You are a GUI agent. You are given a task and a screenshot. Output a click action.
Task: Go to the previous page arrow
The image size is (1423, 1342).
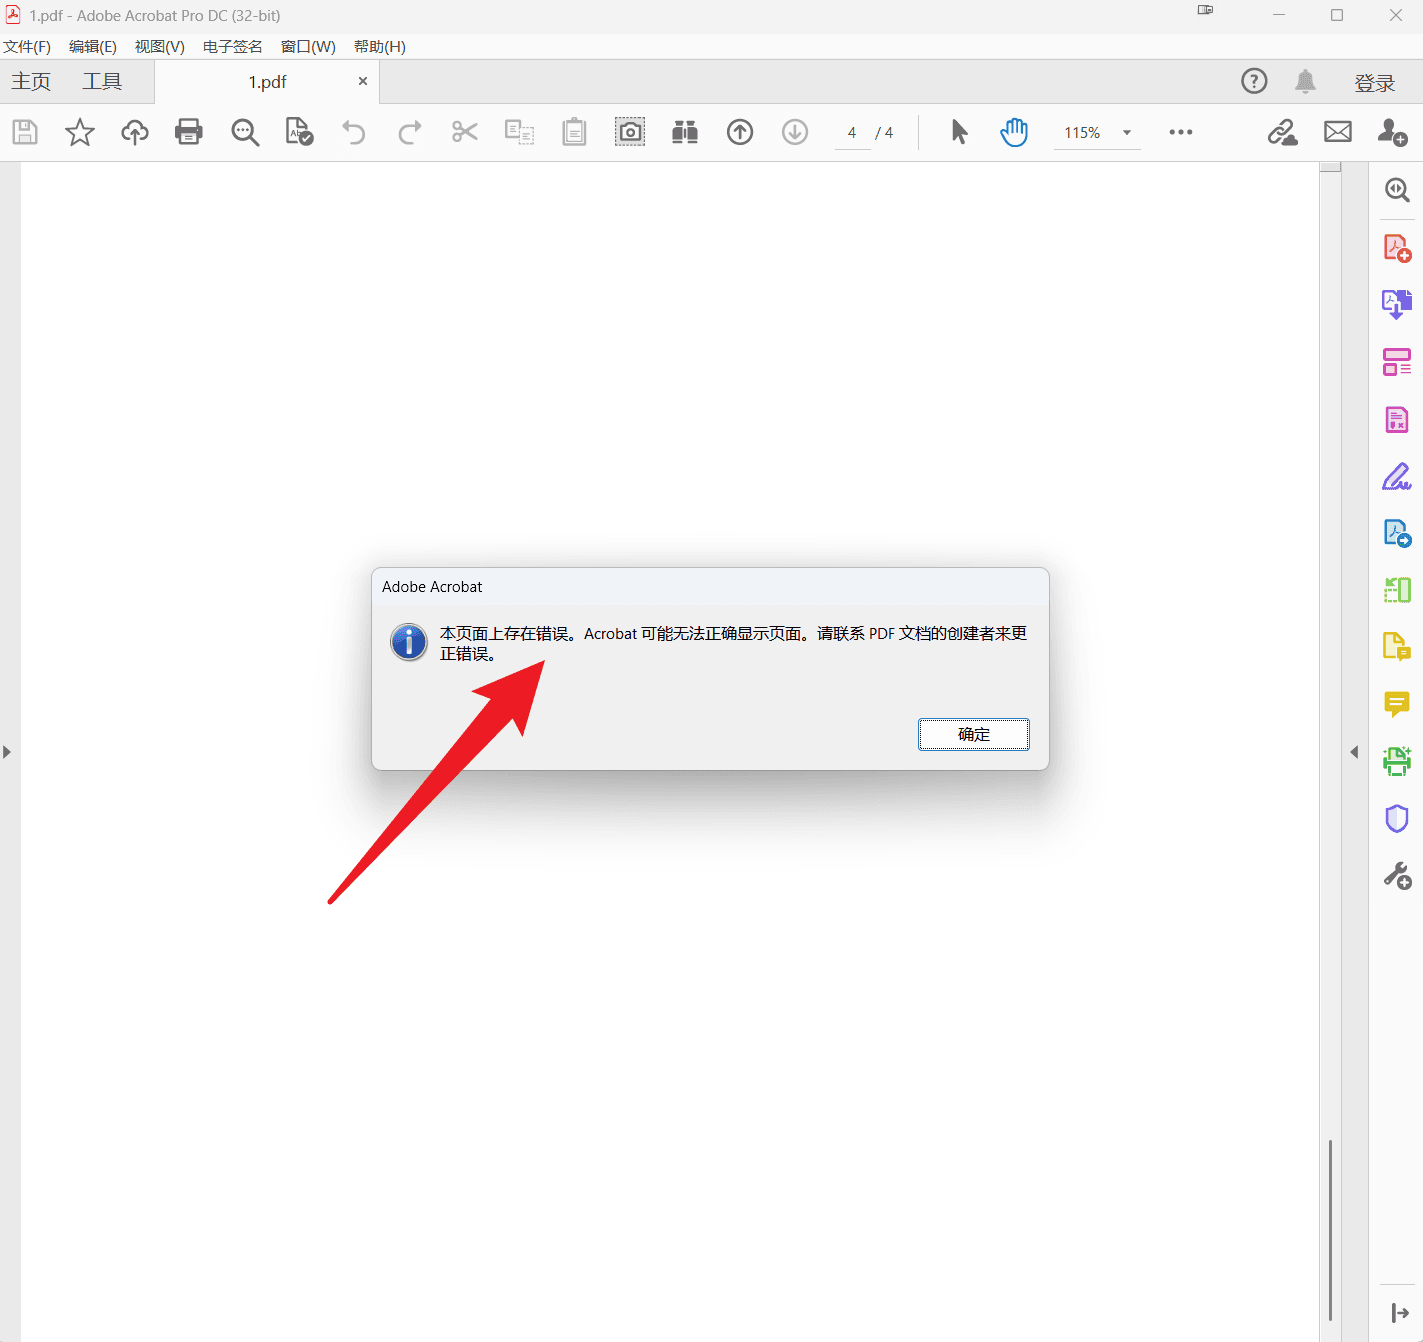pos(740,132)
